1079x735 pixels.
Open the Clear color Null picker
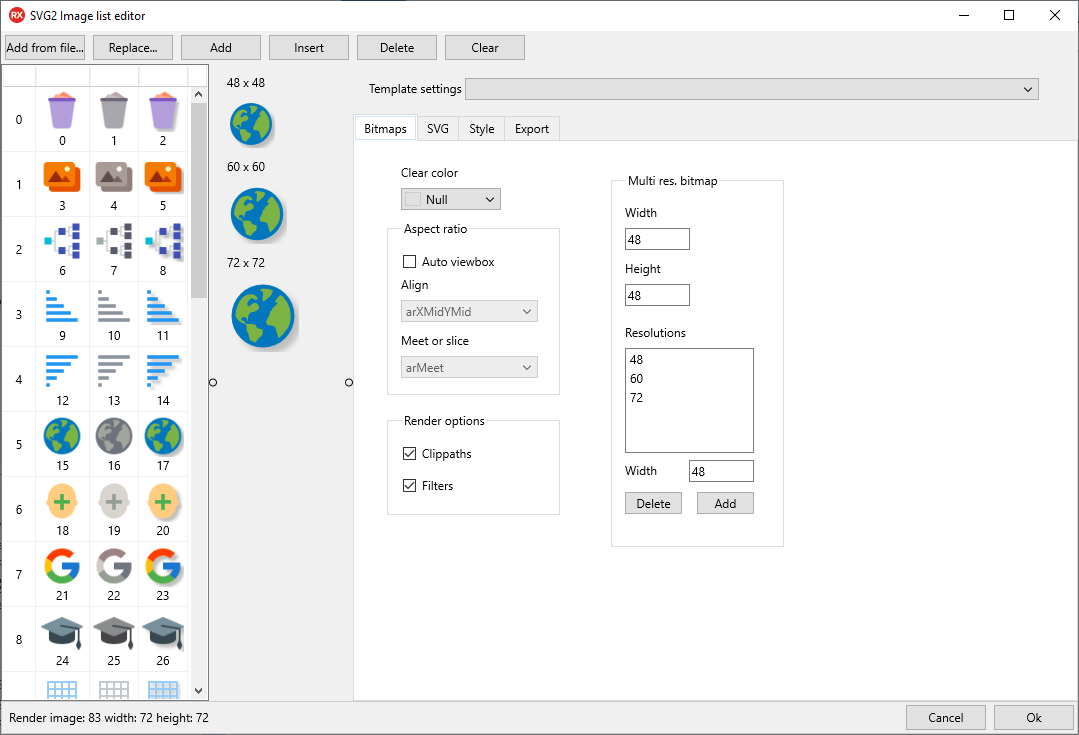(x=450, y=200)
